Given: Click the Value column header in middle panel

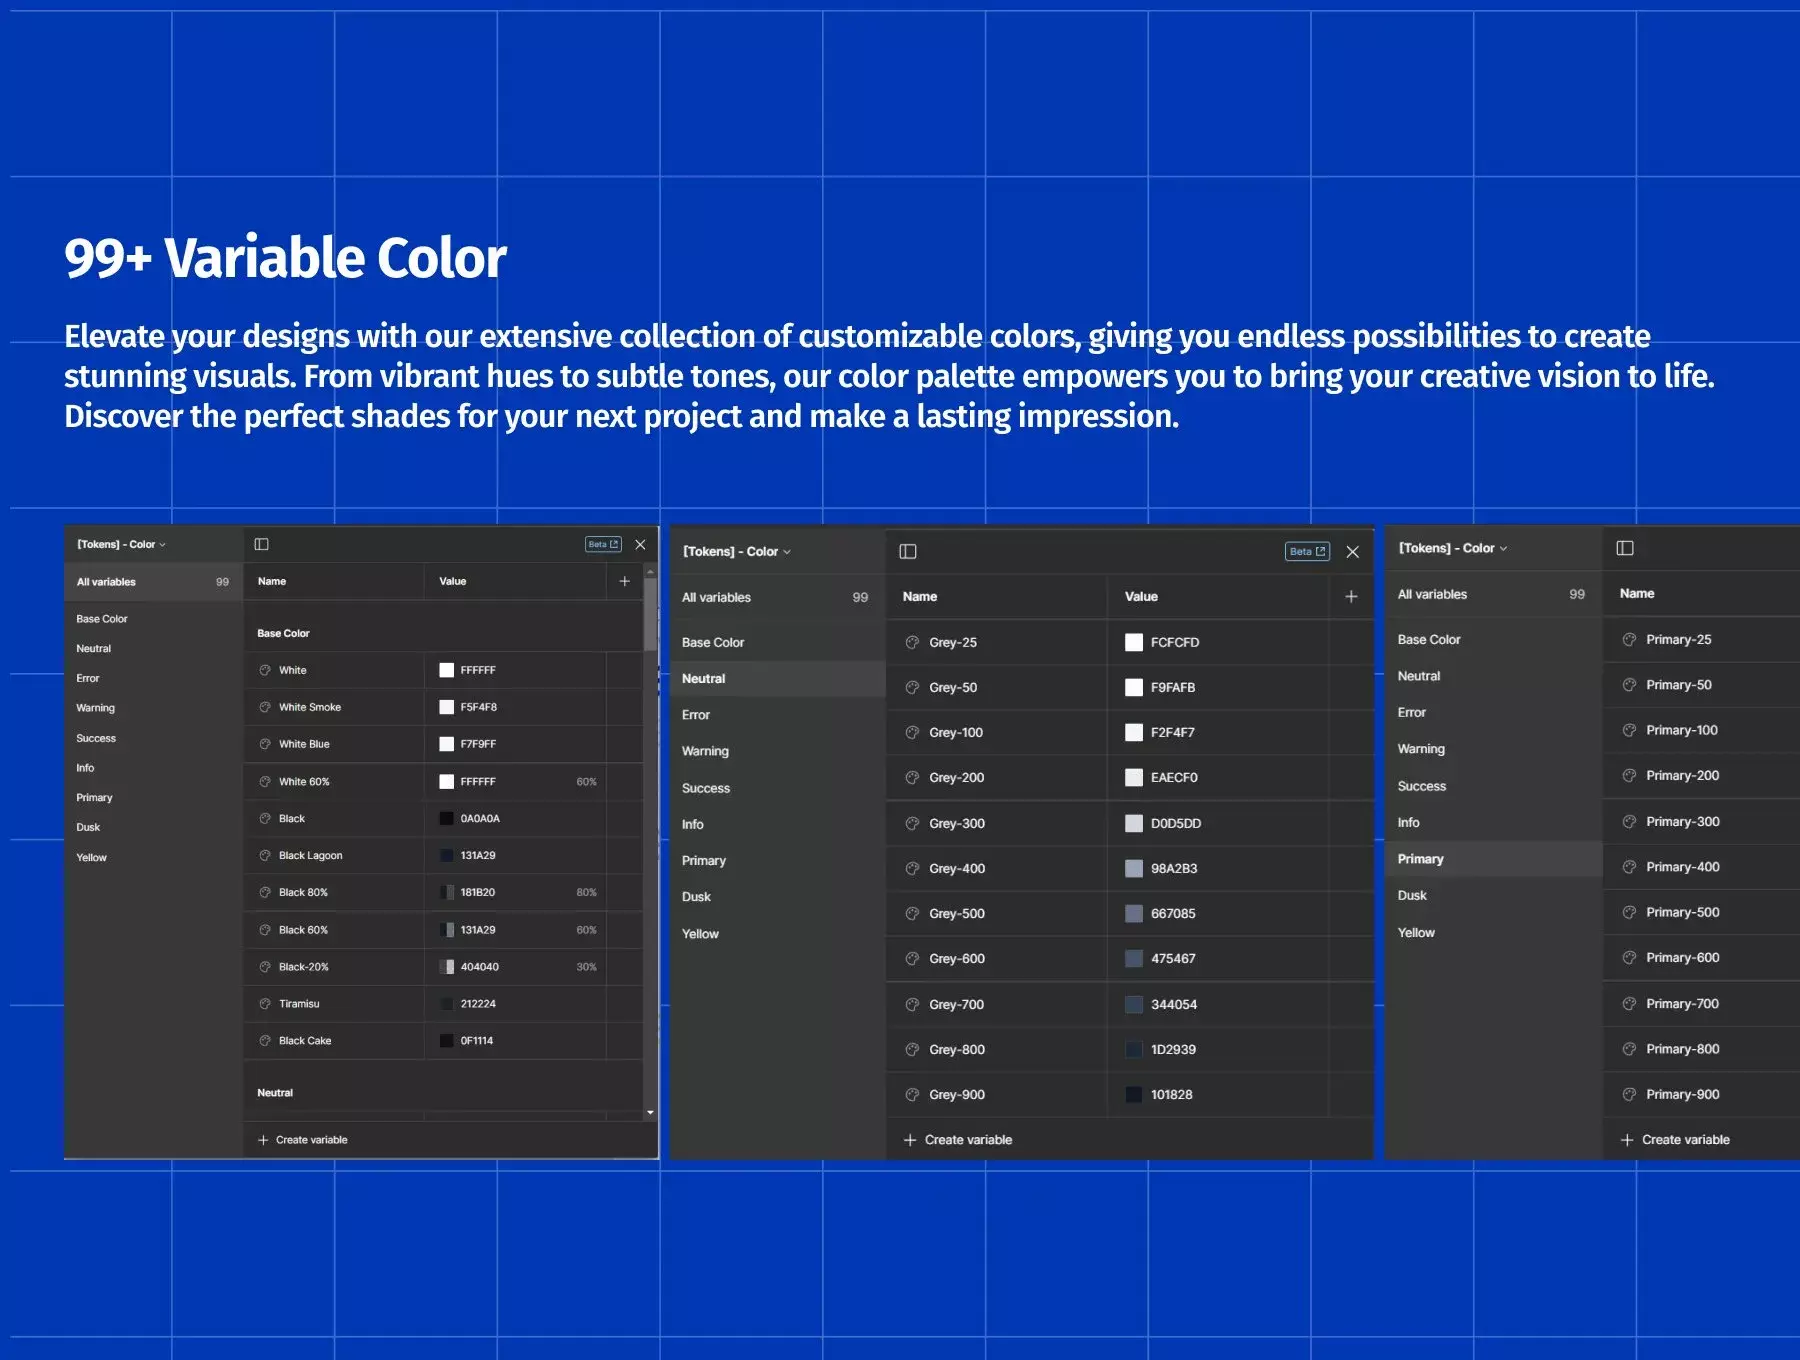Looking at the screenshot, I should (x=1141, y=596).
